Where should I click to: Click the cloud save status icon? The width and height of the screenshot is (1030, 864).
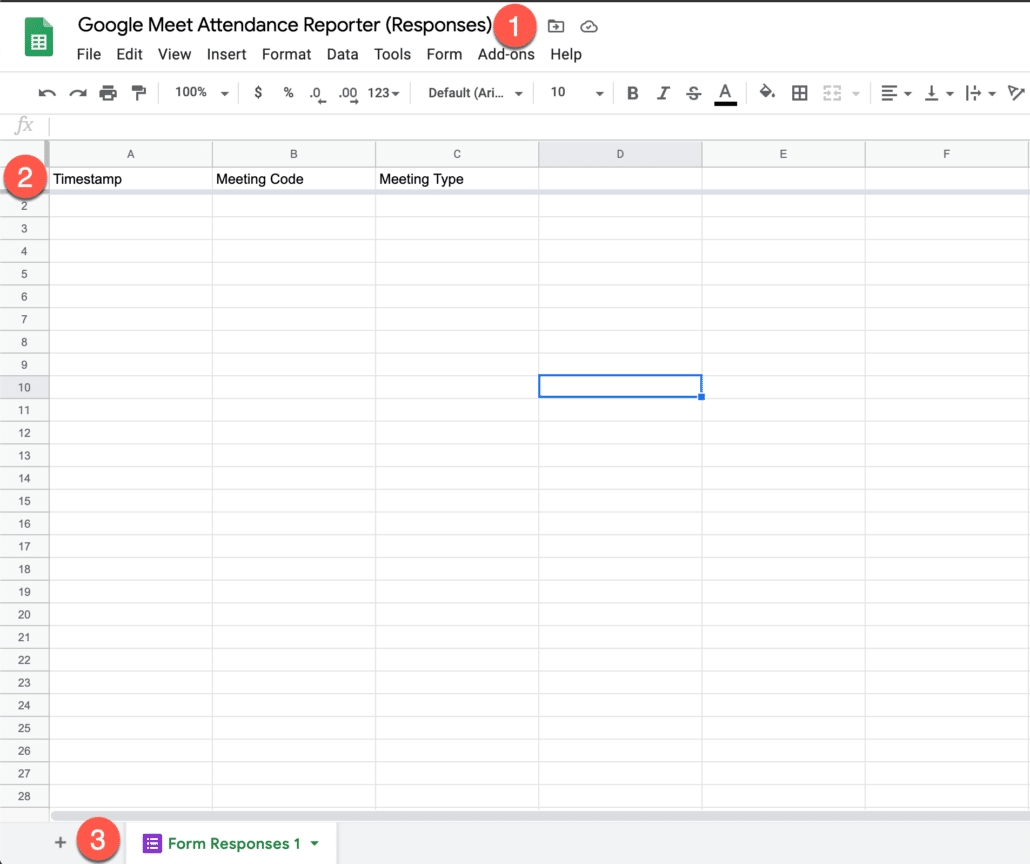(589, 26)
